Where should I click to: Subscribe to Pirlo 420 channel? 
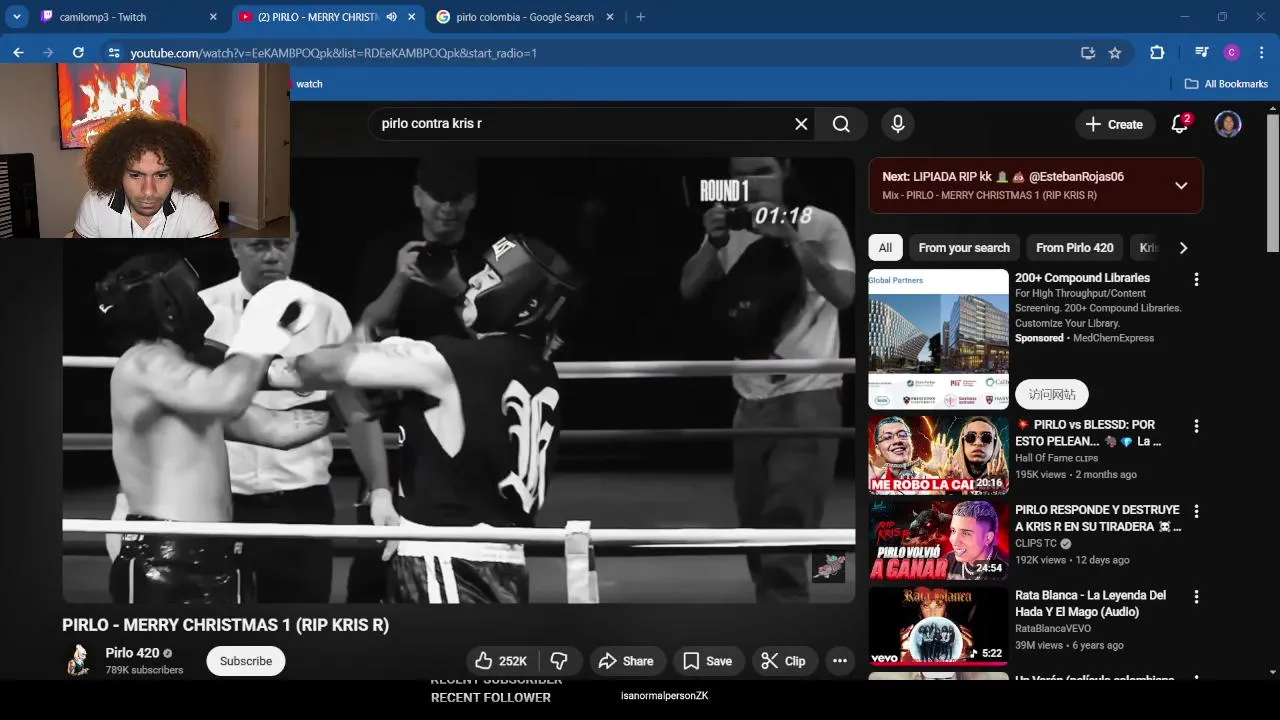(x=246, y=661)
